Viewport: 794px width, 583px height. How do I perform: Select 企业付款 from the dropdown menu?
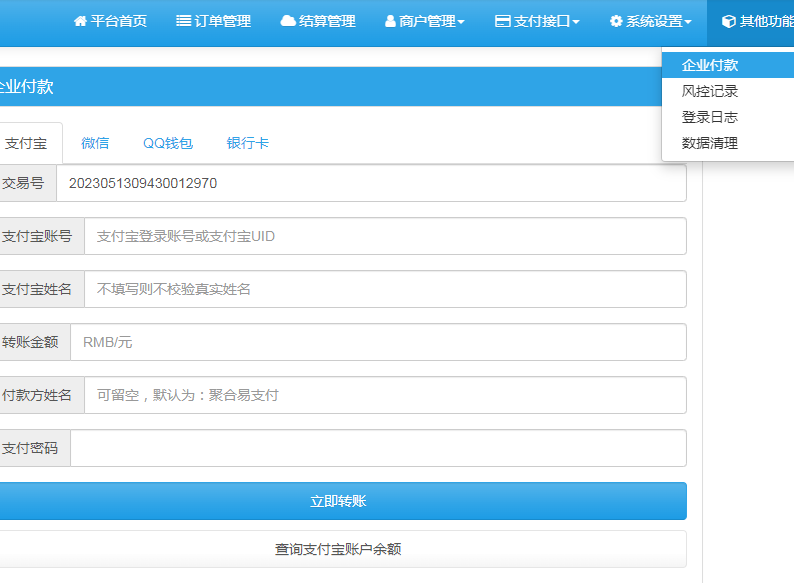(728, 65)
